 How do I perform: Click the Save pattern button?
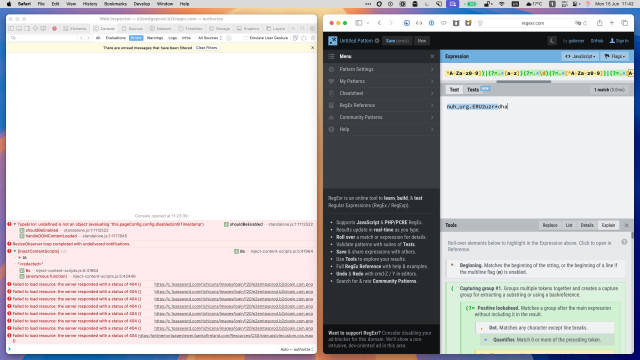click(x=397, y=41)
